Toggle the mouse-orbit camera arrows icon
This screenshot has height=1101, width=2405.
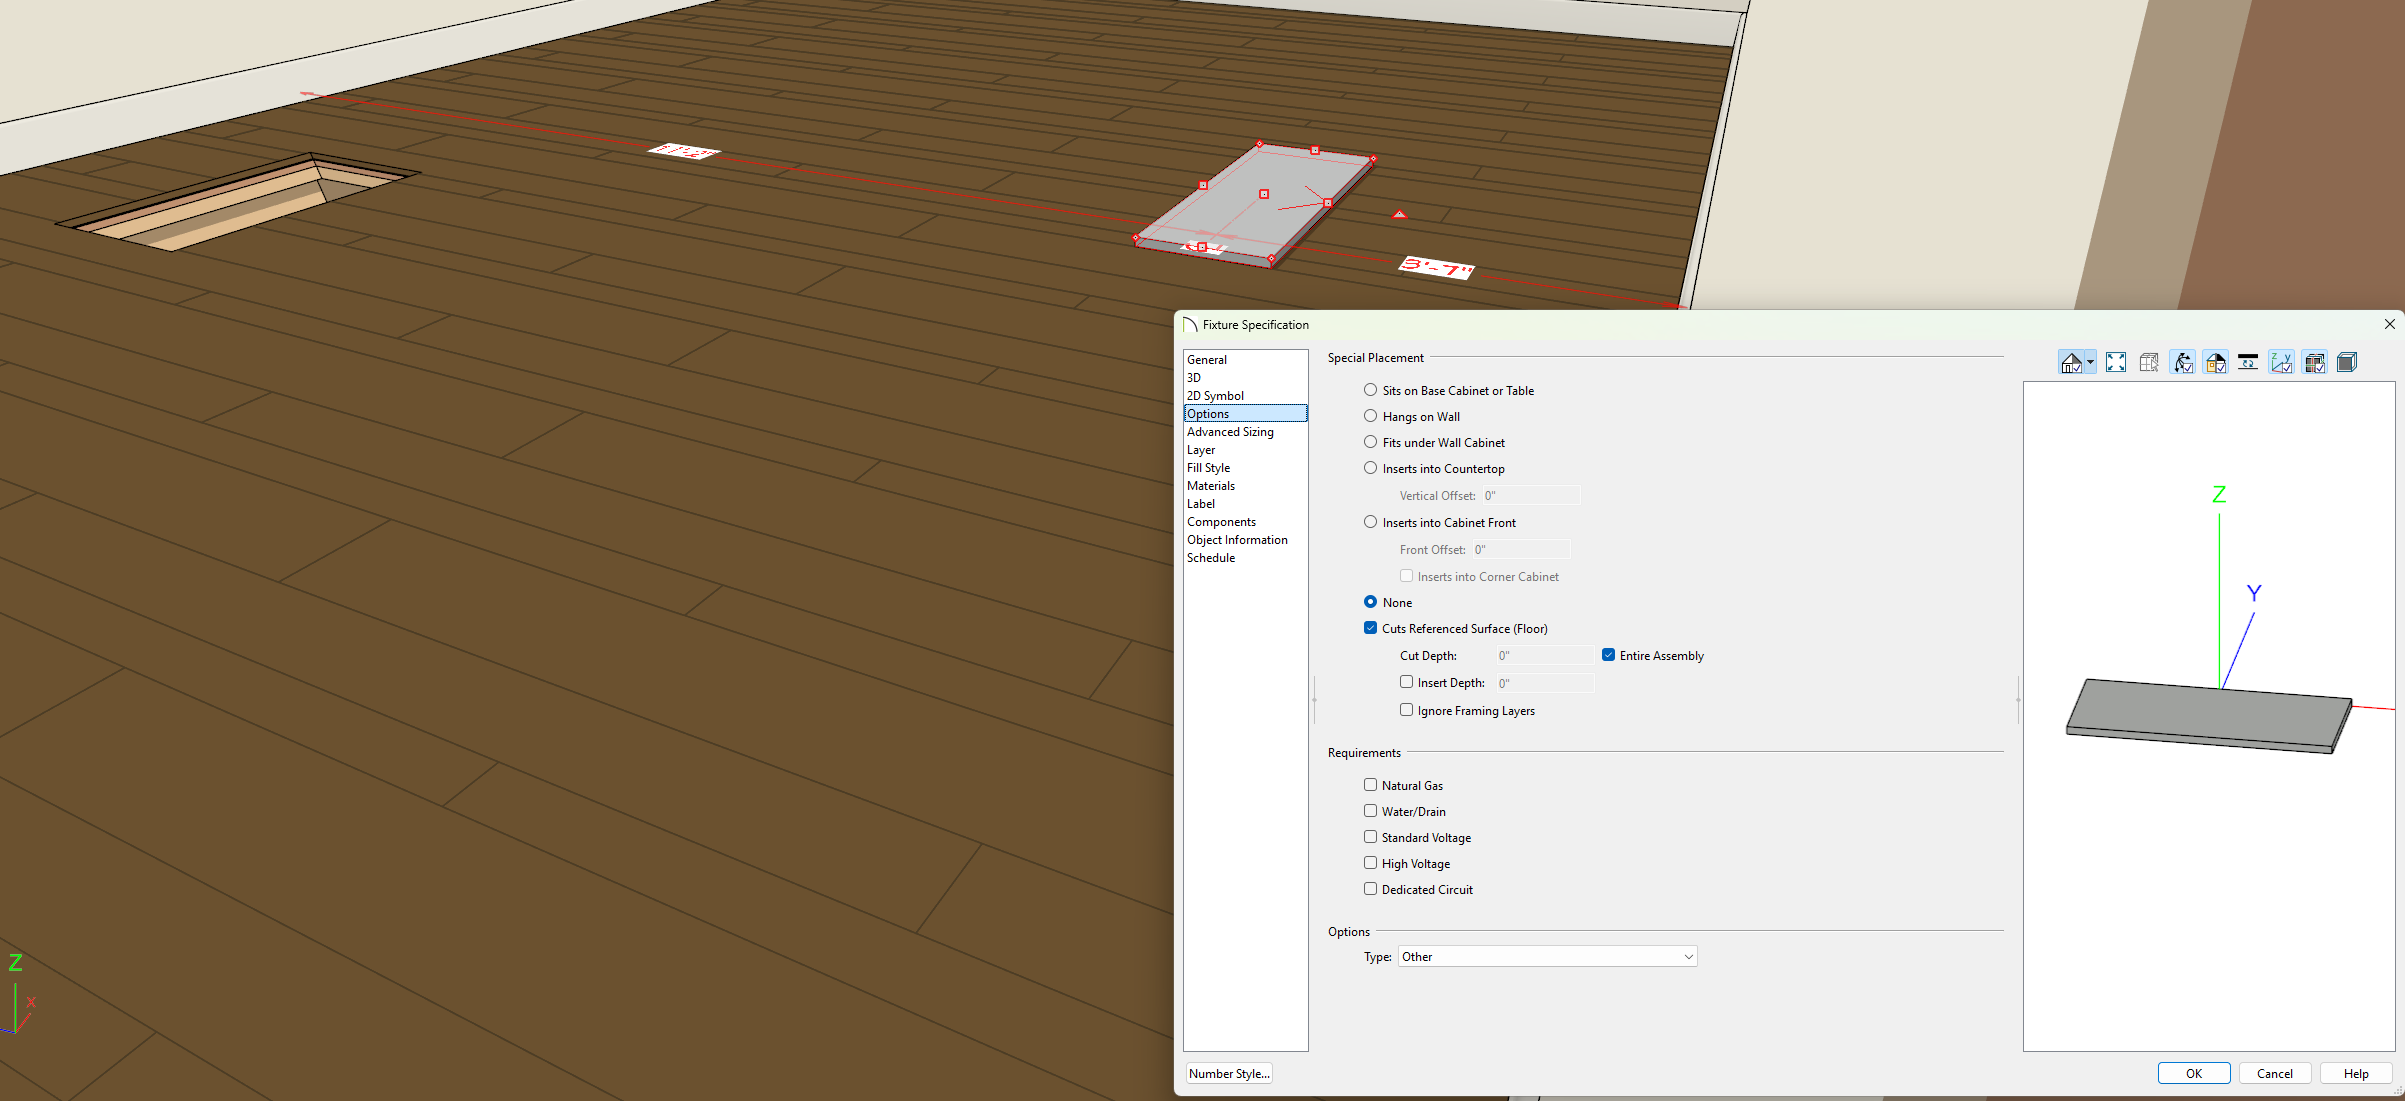(x=2182, y=363)
